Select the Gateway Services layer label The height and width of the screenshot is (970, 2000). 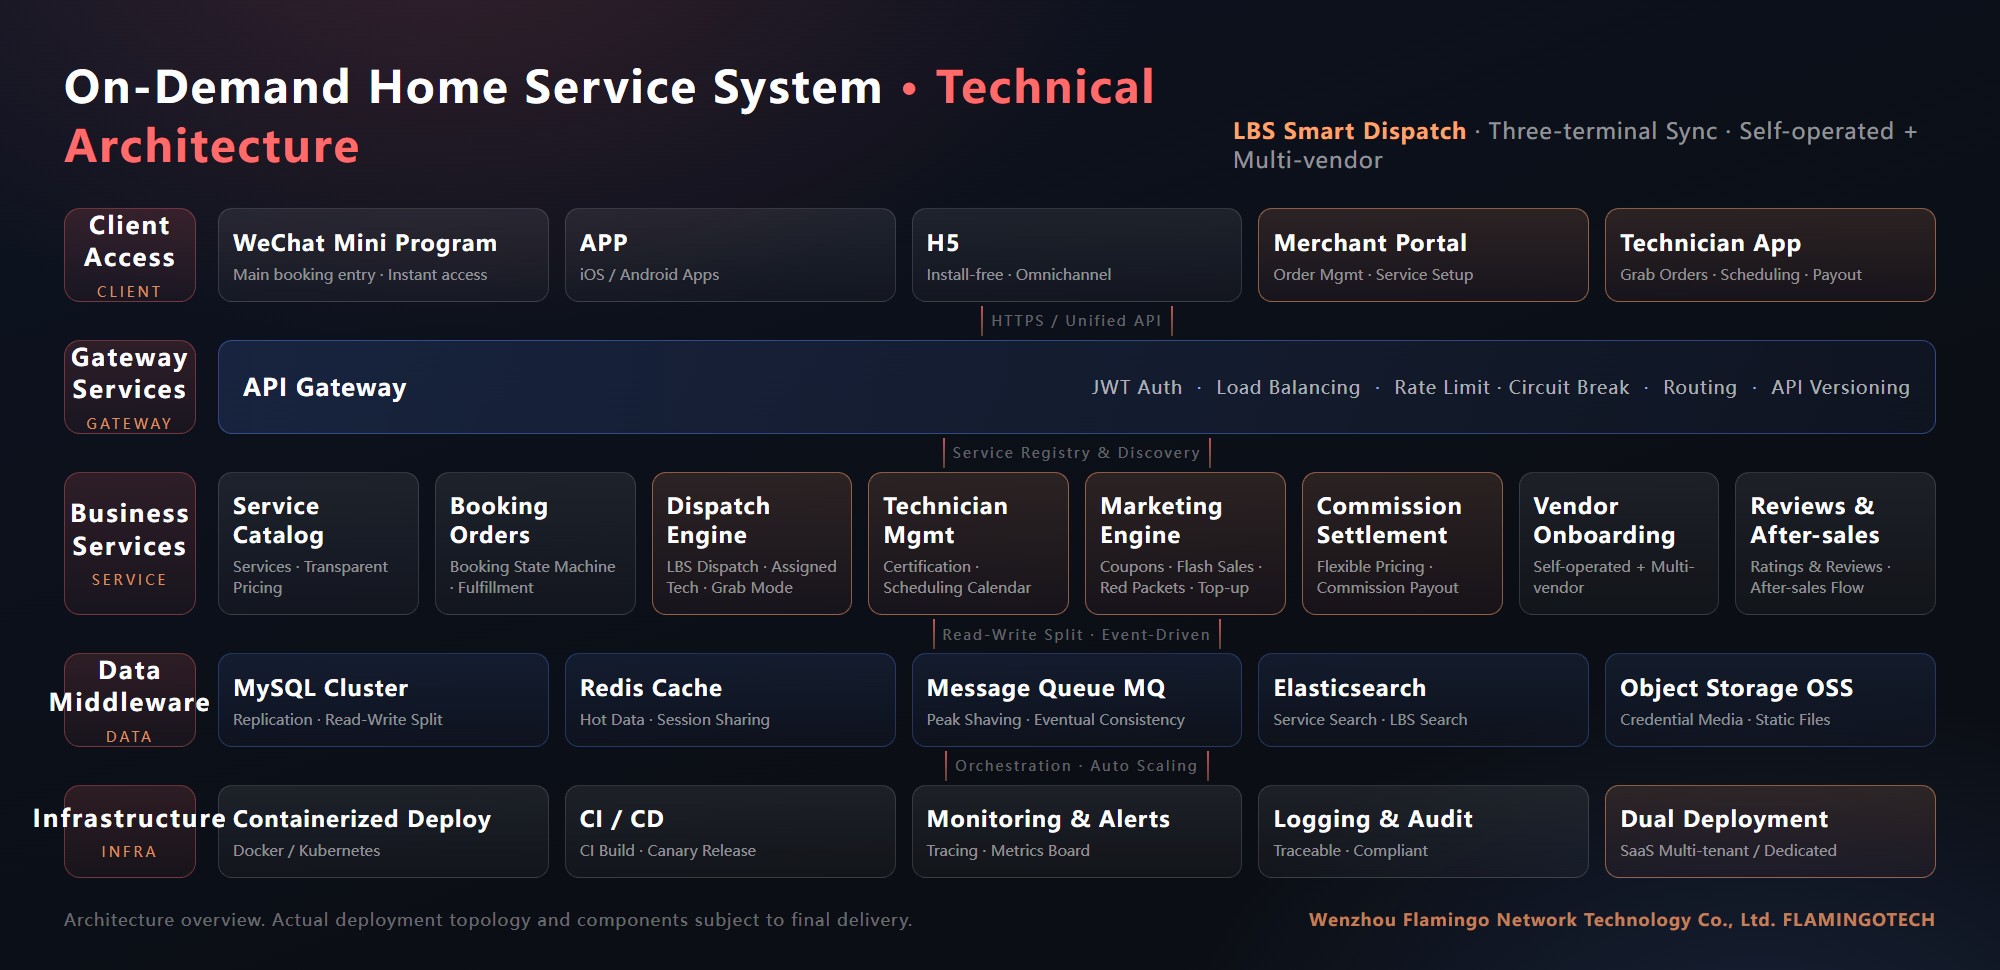coord(130,387)
